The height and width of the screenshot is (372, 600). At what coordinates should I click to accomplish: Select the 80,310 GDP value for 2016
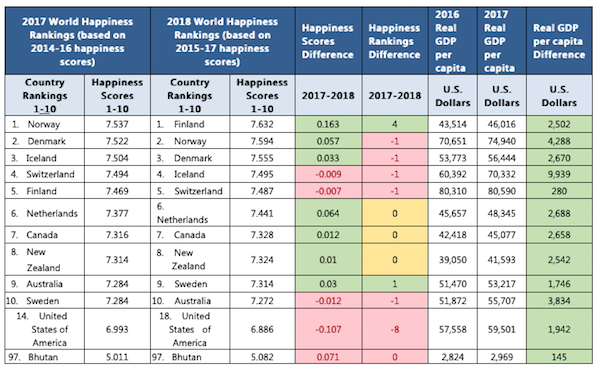pos(453,191)
